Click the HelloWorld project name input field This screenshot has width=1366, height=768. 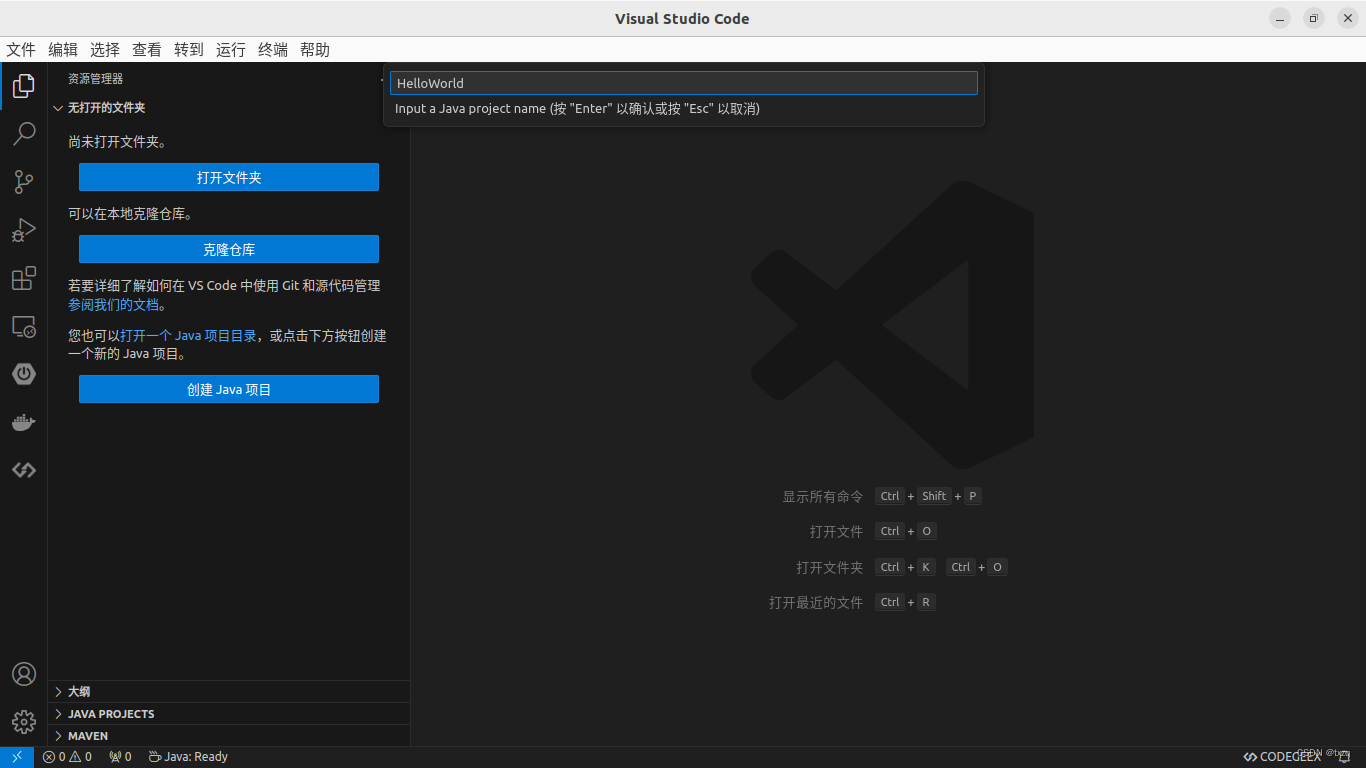click(684, 83)
